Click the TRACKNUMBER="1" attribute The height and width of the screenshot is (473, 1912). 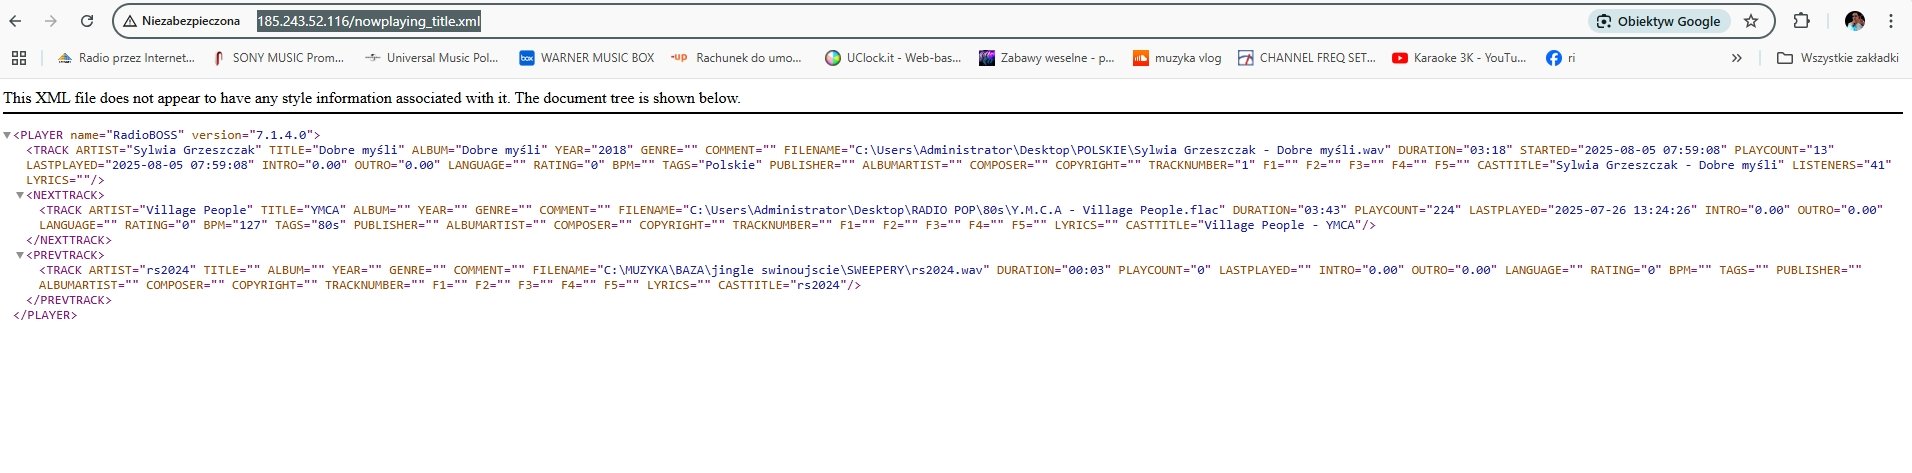1201,165
